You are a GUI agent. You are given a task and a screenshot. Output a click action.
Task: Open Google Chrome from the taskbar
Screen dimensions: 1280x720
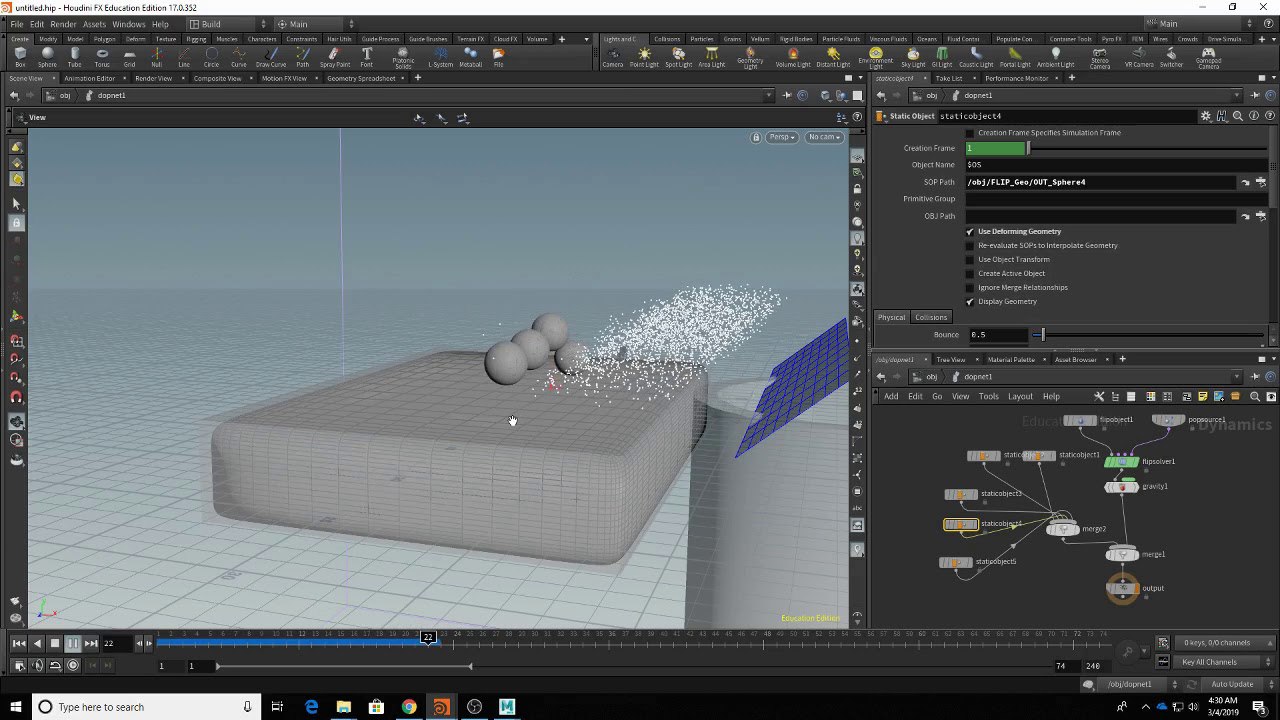tap(409, 707)
